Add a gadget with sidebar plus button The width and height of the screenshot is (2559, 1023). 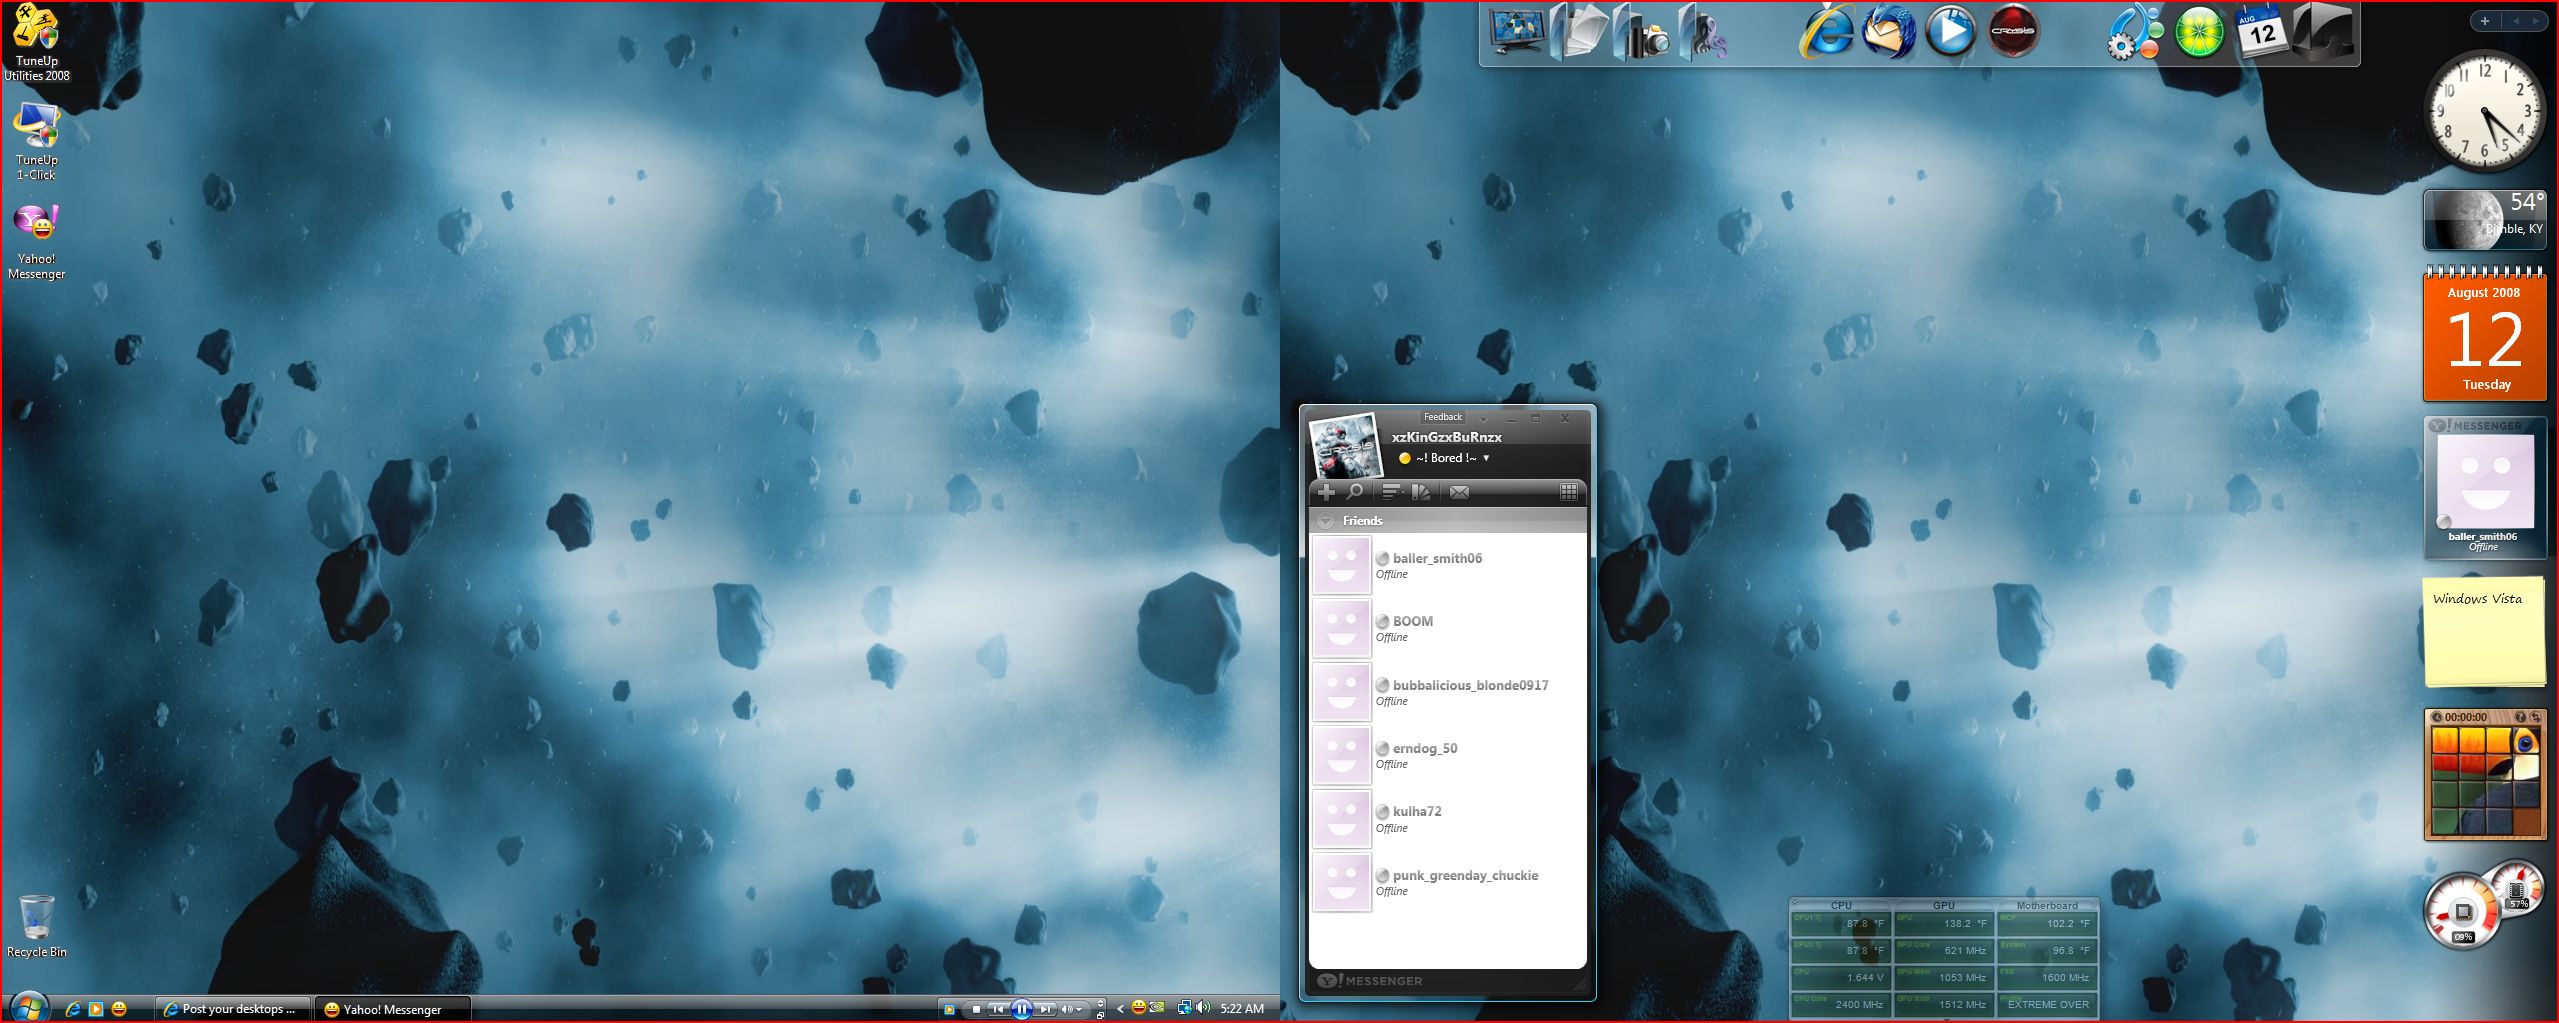tap(2485, 21)
